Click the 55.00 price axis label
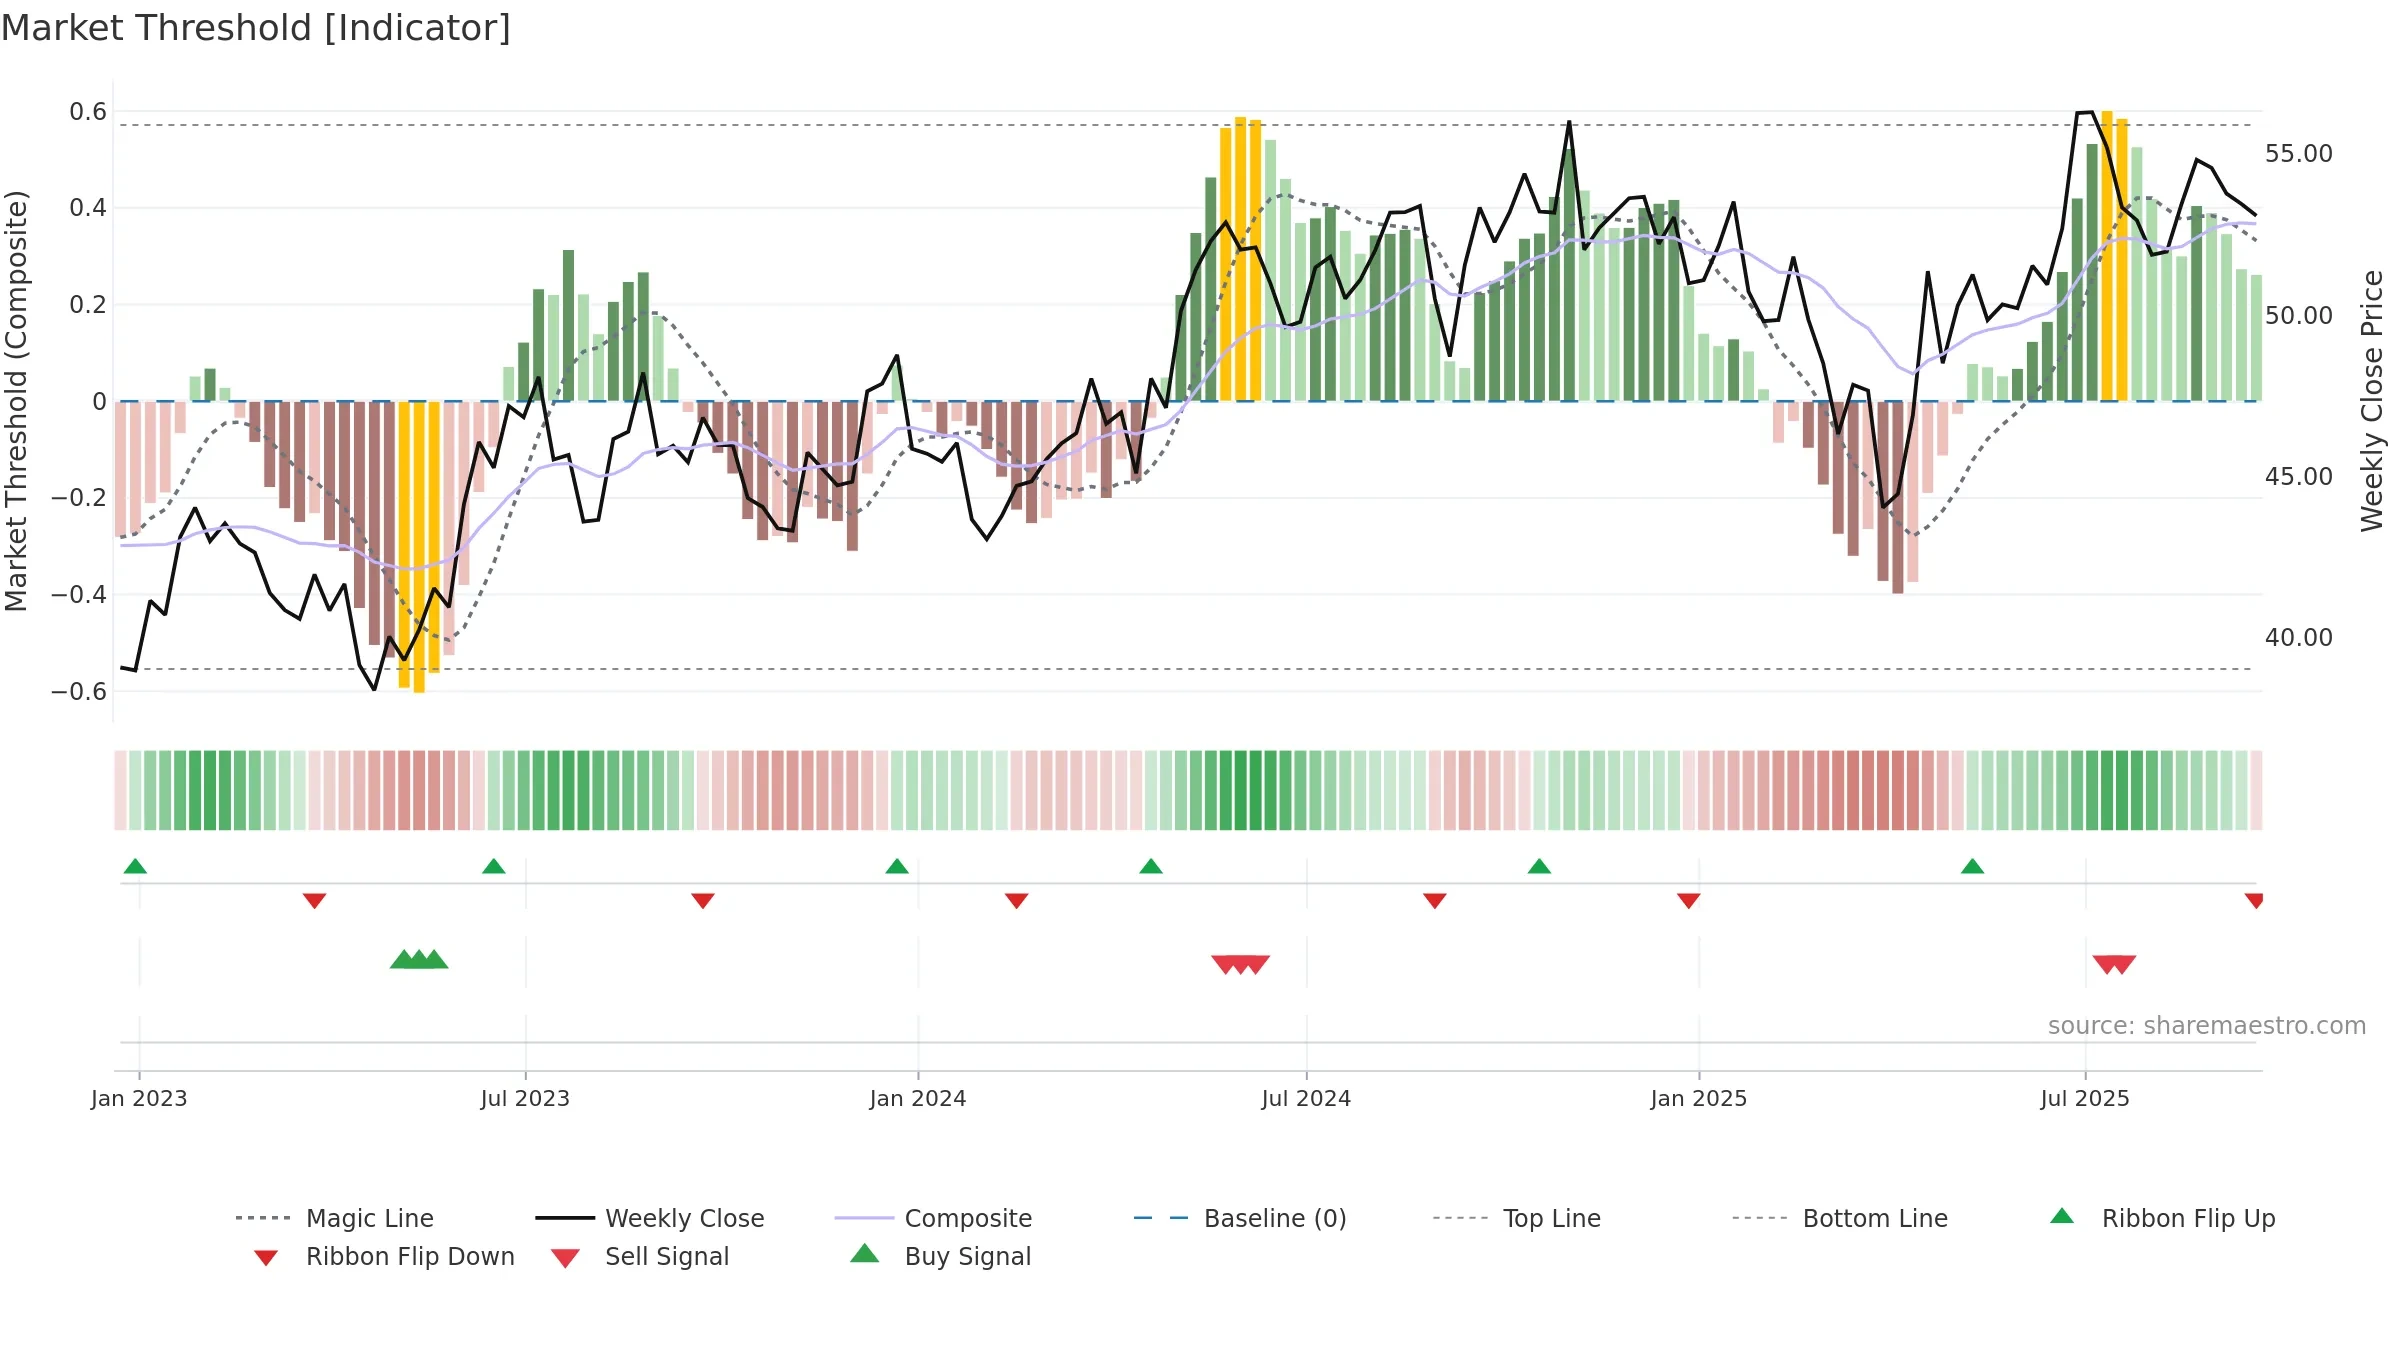Image resolution: width=2400 pixels, height=1350 pixels. (x=2299, y=154)
